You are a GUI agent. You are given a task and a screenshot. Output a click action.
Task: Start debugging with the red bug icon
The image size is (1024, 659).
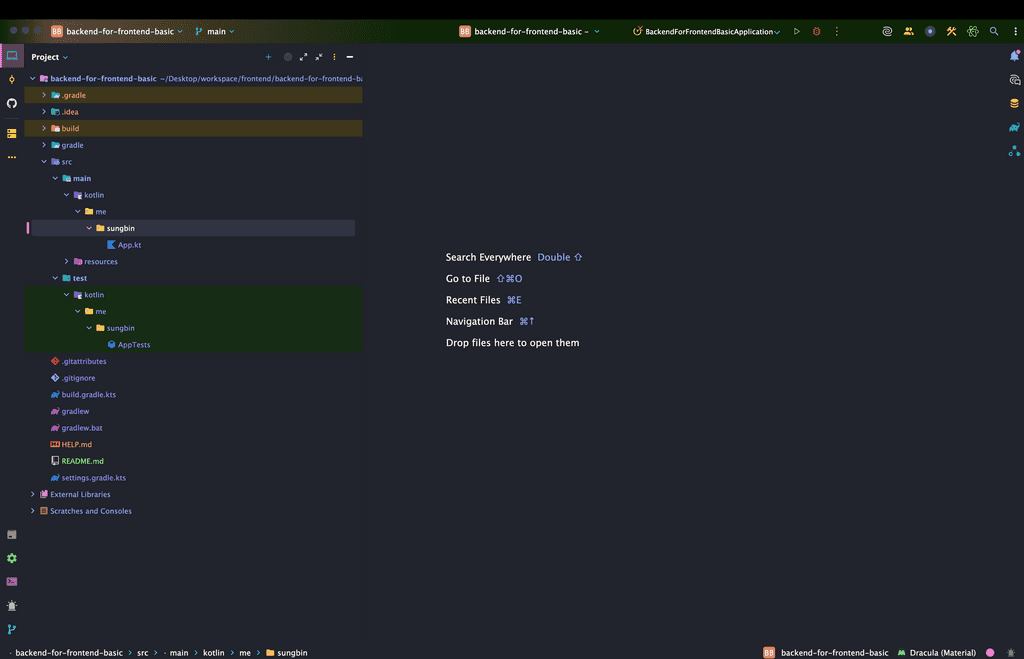[x=816, y=31]
